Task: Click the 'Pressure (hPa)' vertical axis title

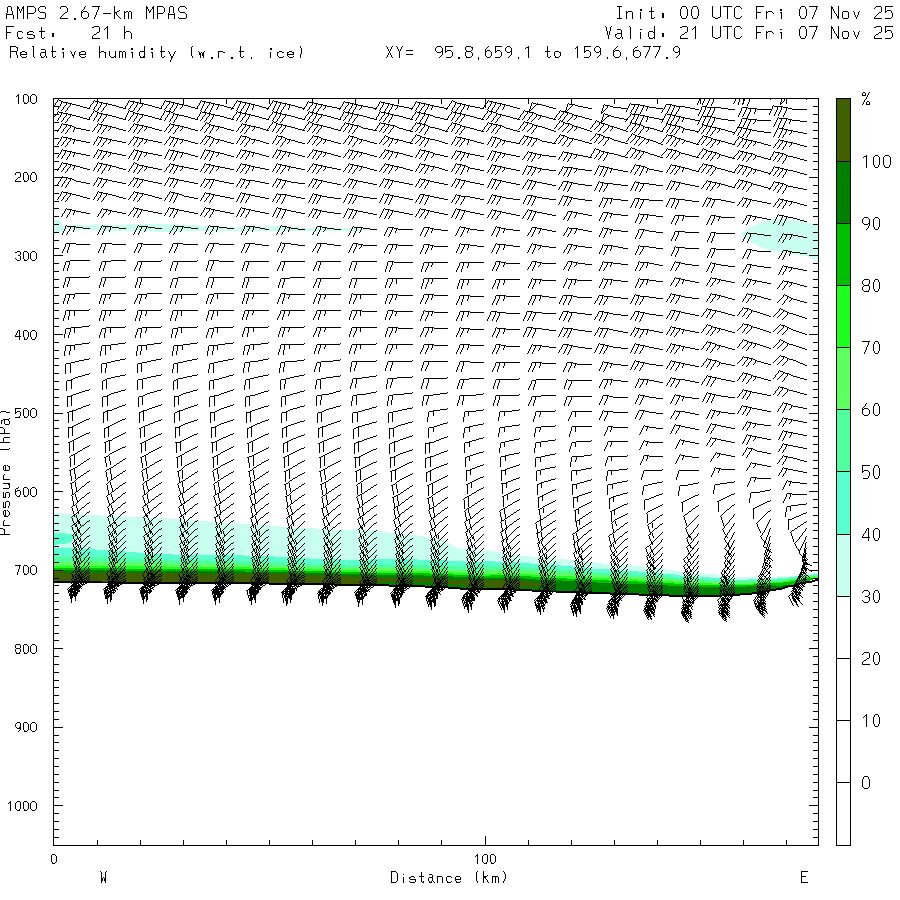Action: click(5, 472)
